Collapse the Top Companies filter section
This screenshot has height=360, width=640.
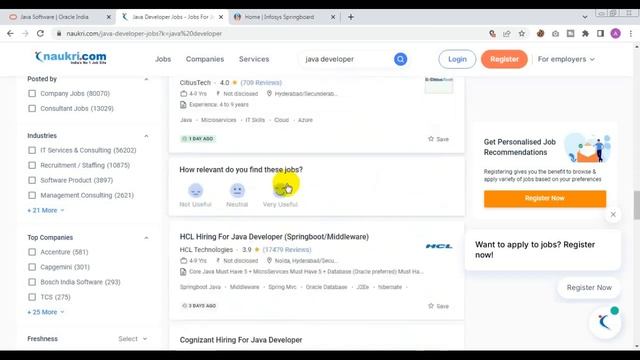(146, 238)
